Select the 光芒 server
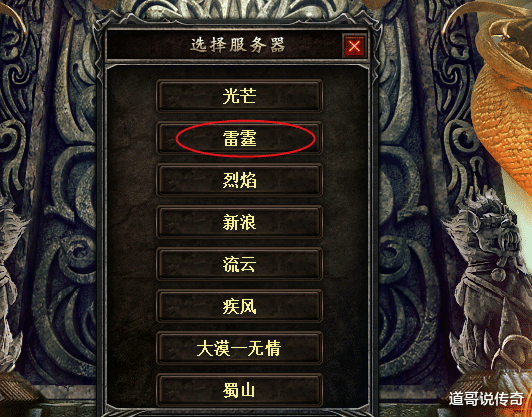The height and width of the screenshot is (417, 532). 239,96
